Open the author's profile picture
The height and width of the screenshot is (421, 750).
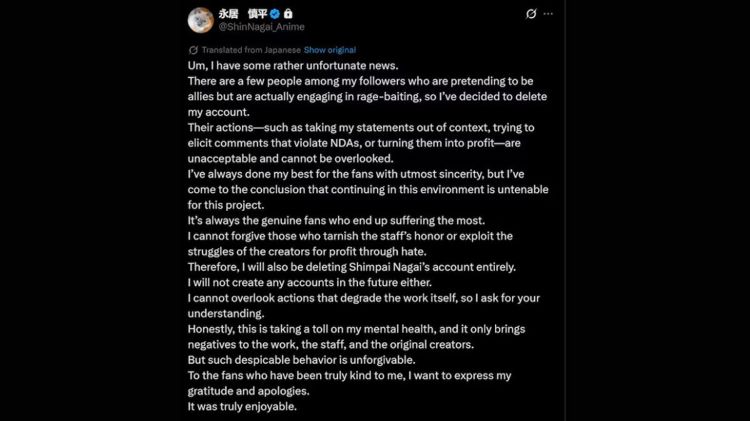[199, 19]
